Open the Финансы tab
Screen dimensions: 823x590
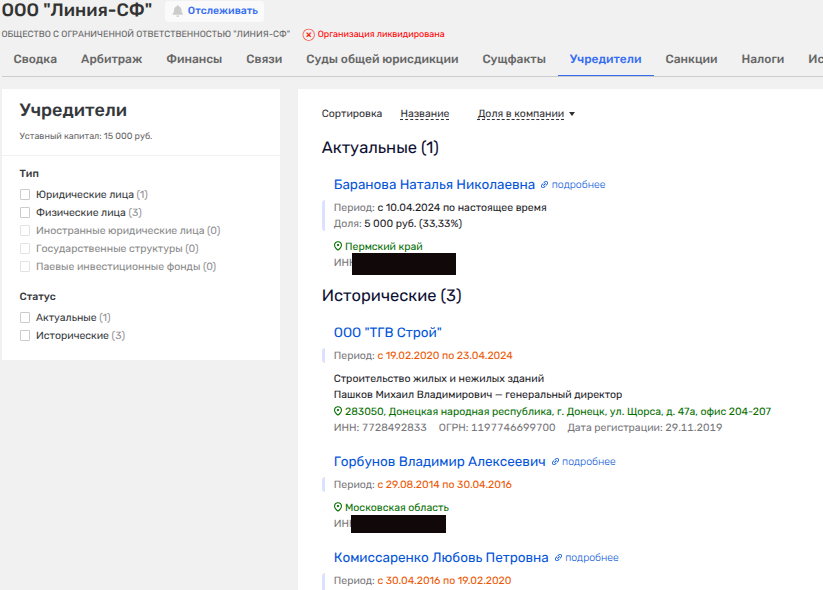pos(194,59)
